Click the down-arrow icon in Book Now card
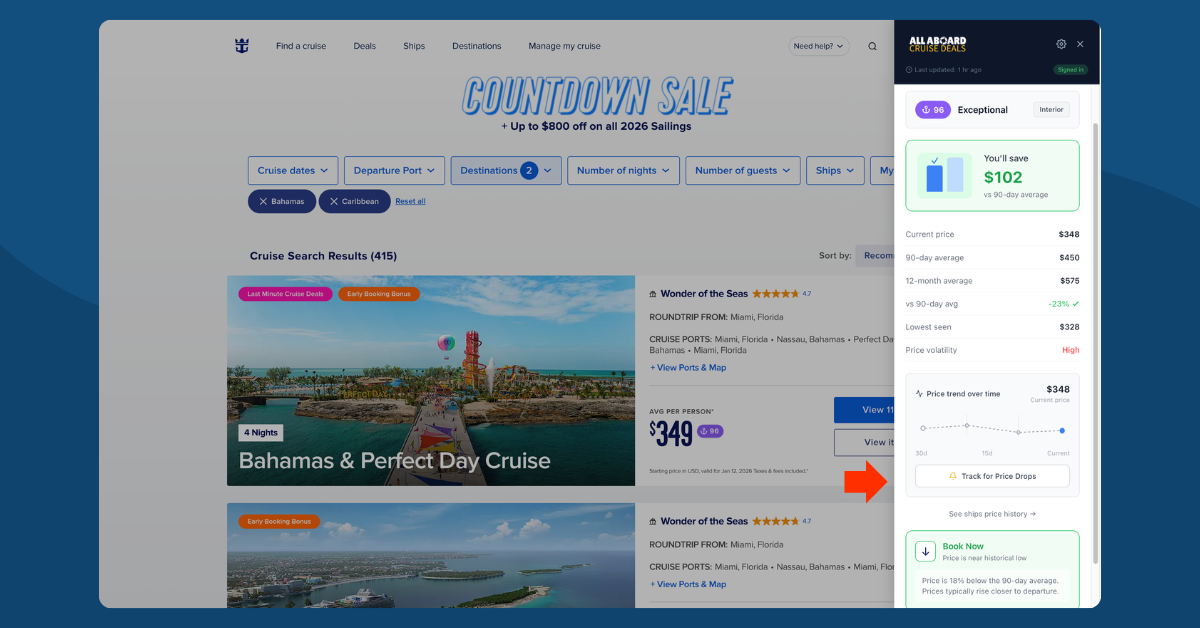Screen dimensions: 1200x628 tap(925, 551)
